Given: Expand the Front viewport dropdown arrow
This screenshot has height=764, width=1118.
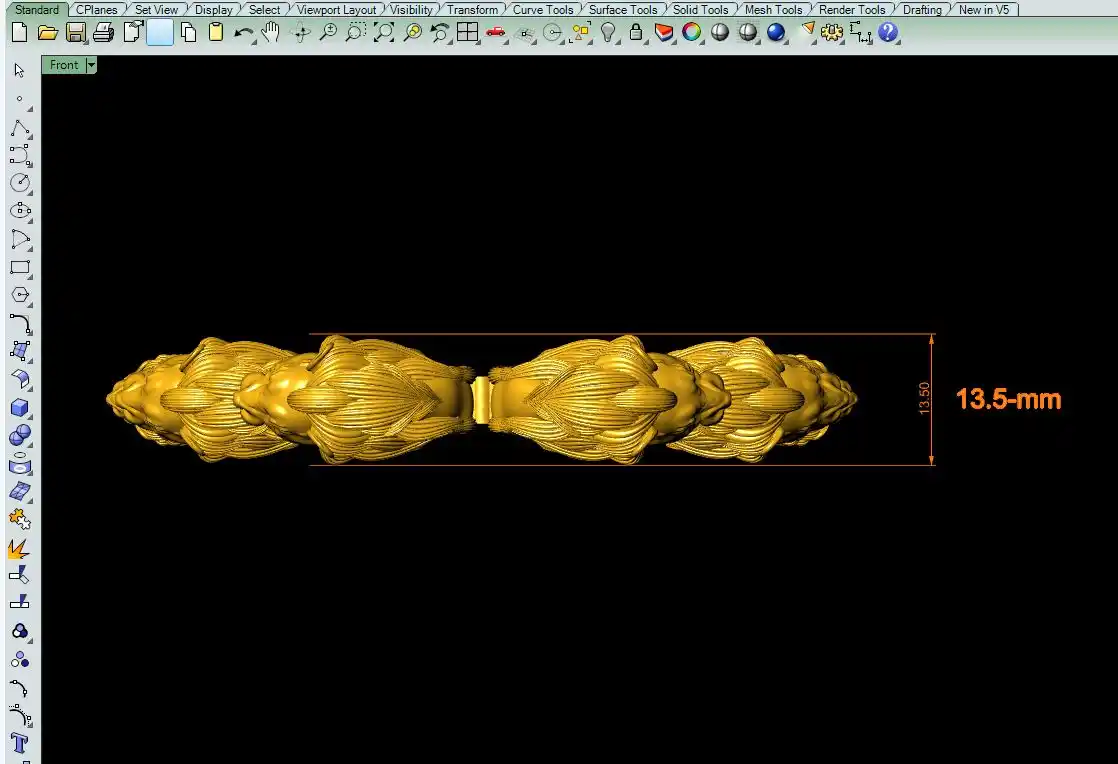Looking at the screenshot, I should tap(92, 65).
